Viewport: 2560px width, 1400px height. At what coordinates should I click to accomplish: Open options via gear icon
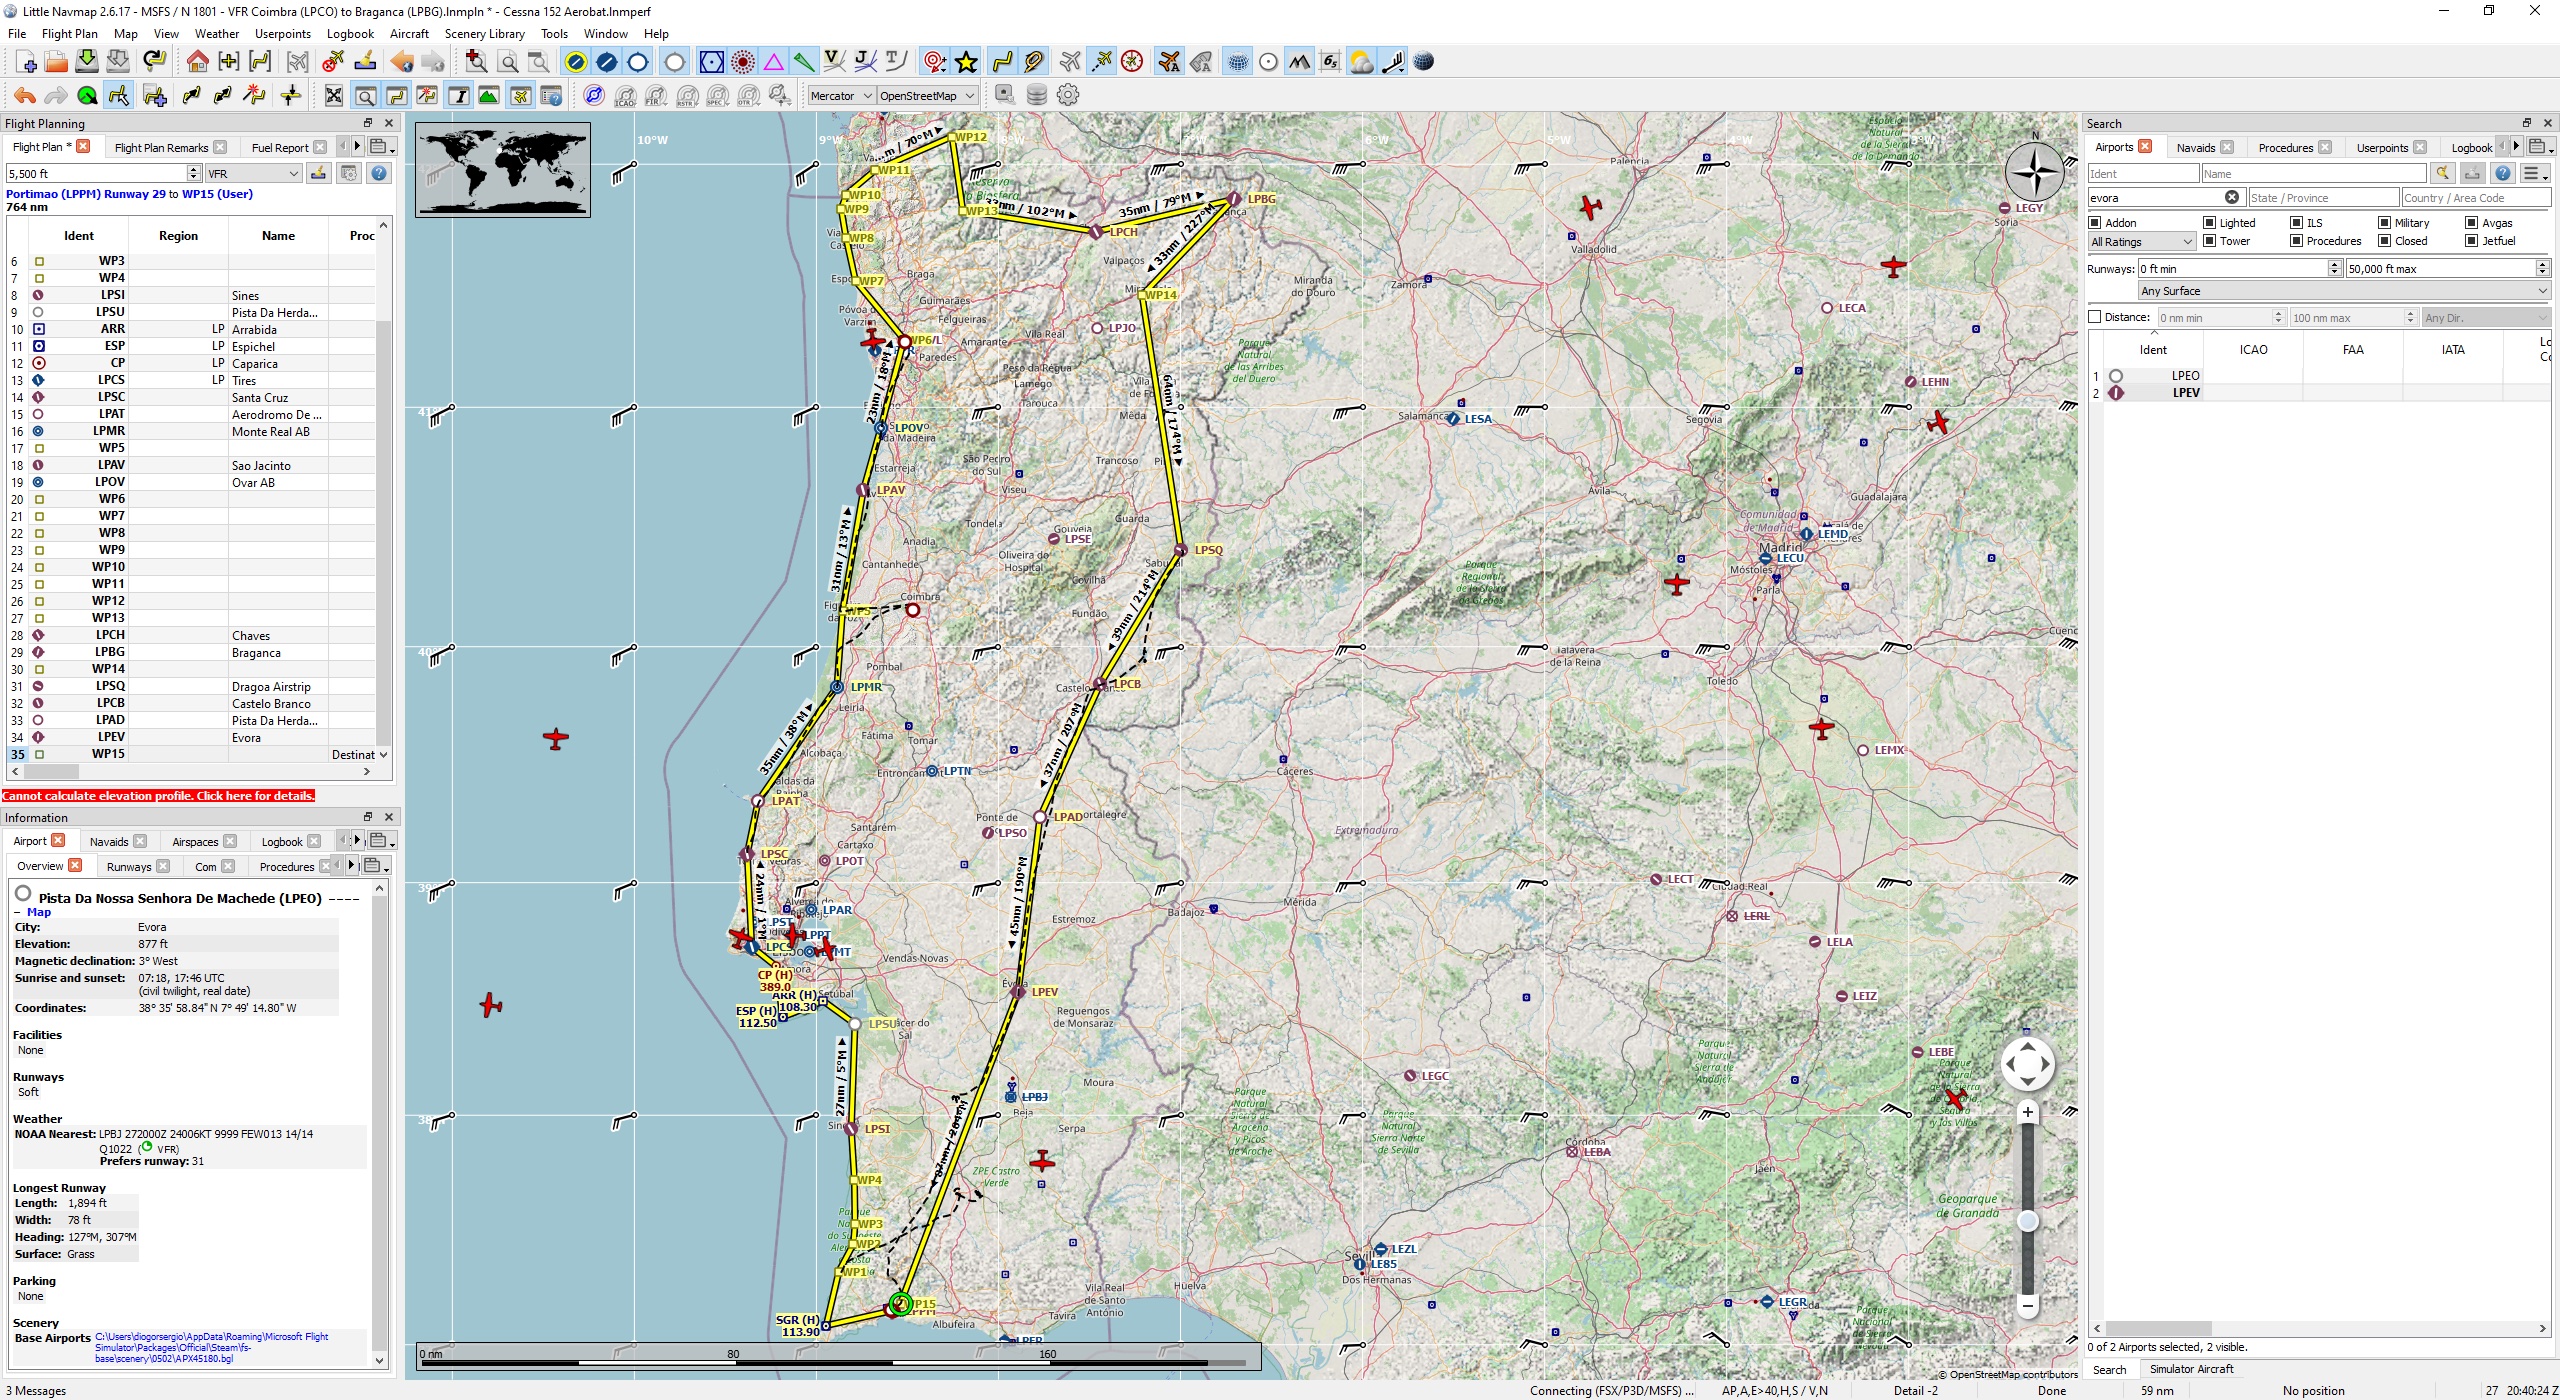coord(1068,95)
